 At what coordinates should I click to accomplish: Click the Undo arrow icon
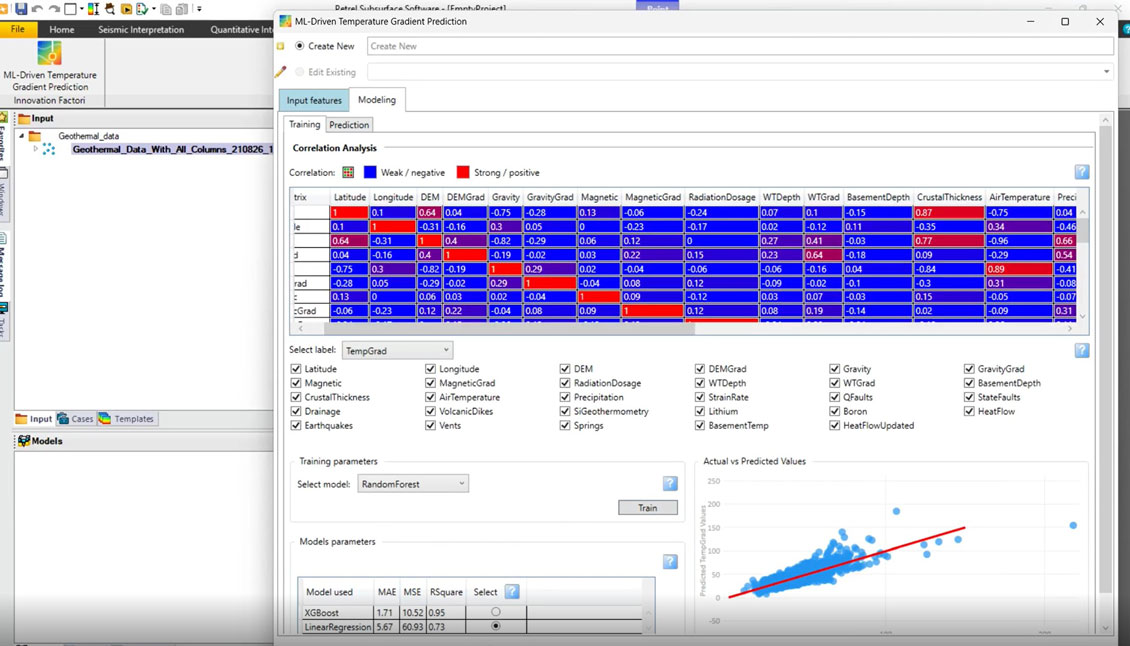click(x=38, y=9)
